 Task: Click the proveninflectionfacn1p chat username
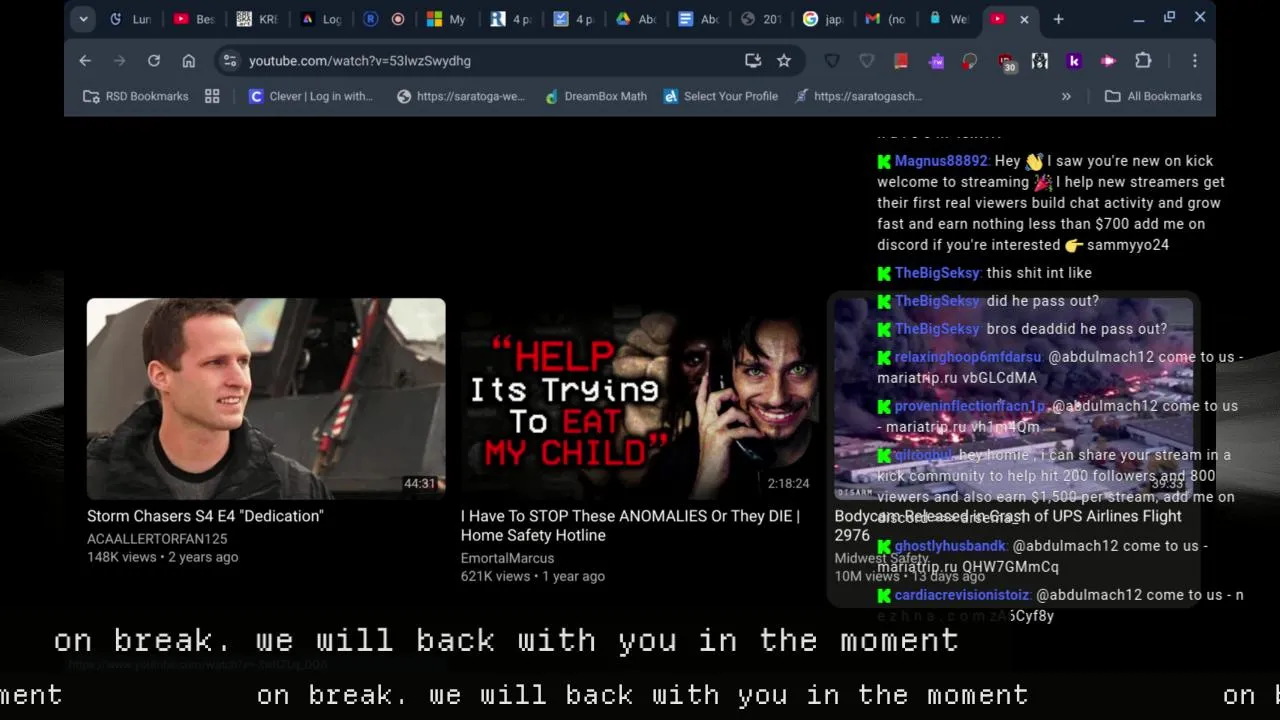click(970, 406)
